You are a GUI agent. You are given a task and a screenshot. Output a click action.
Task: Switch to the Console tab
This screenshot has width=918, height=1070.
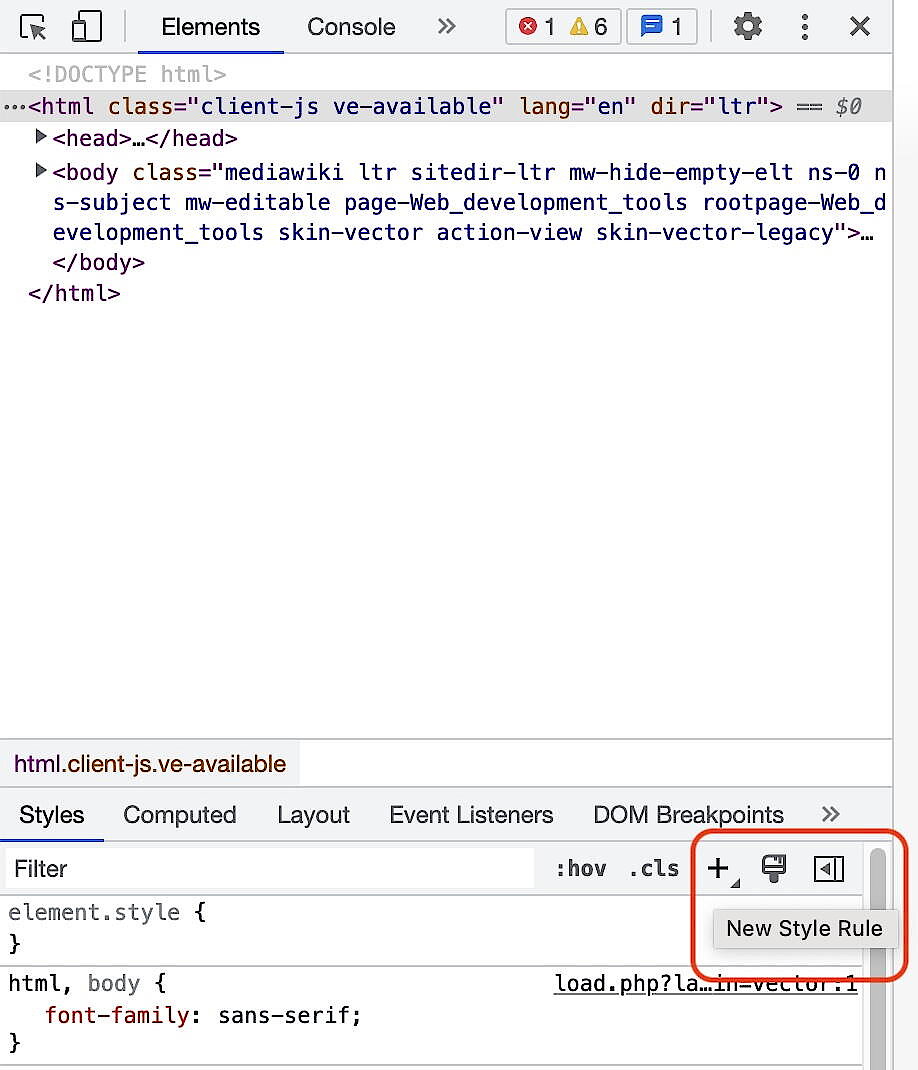[x=351, y=27]
